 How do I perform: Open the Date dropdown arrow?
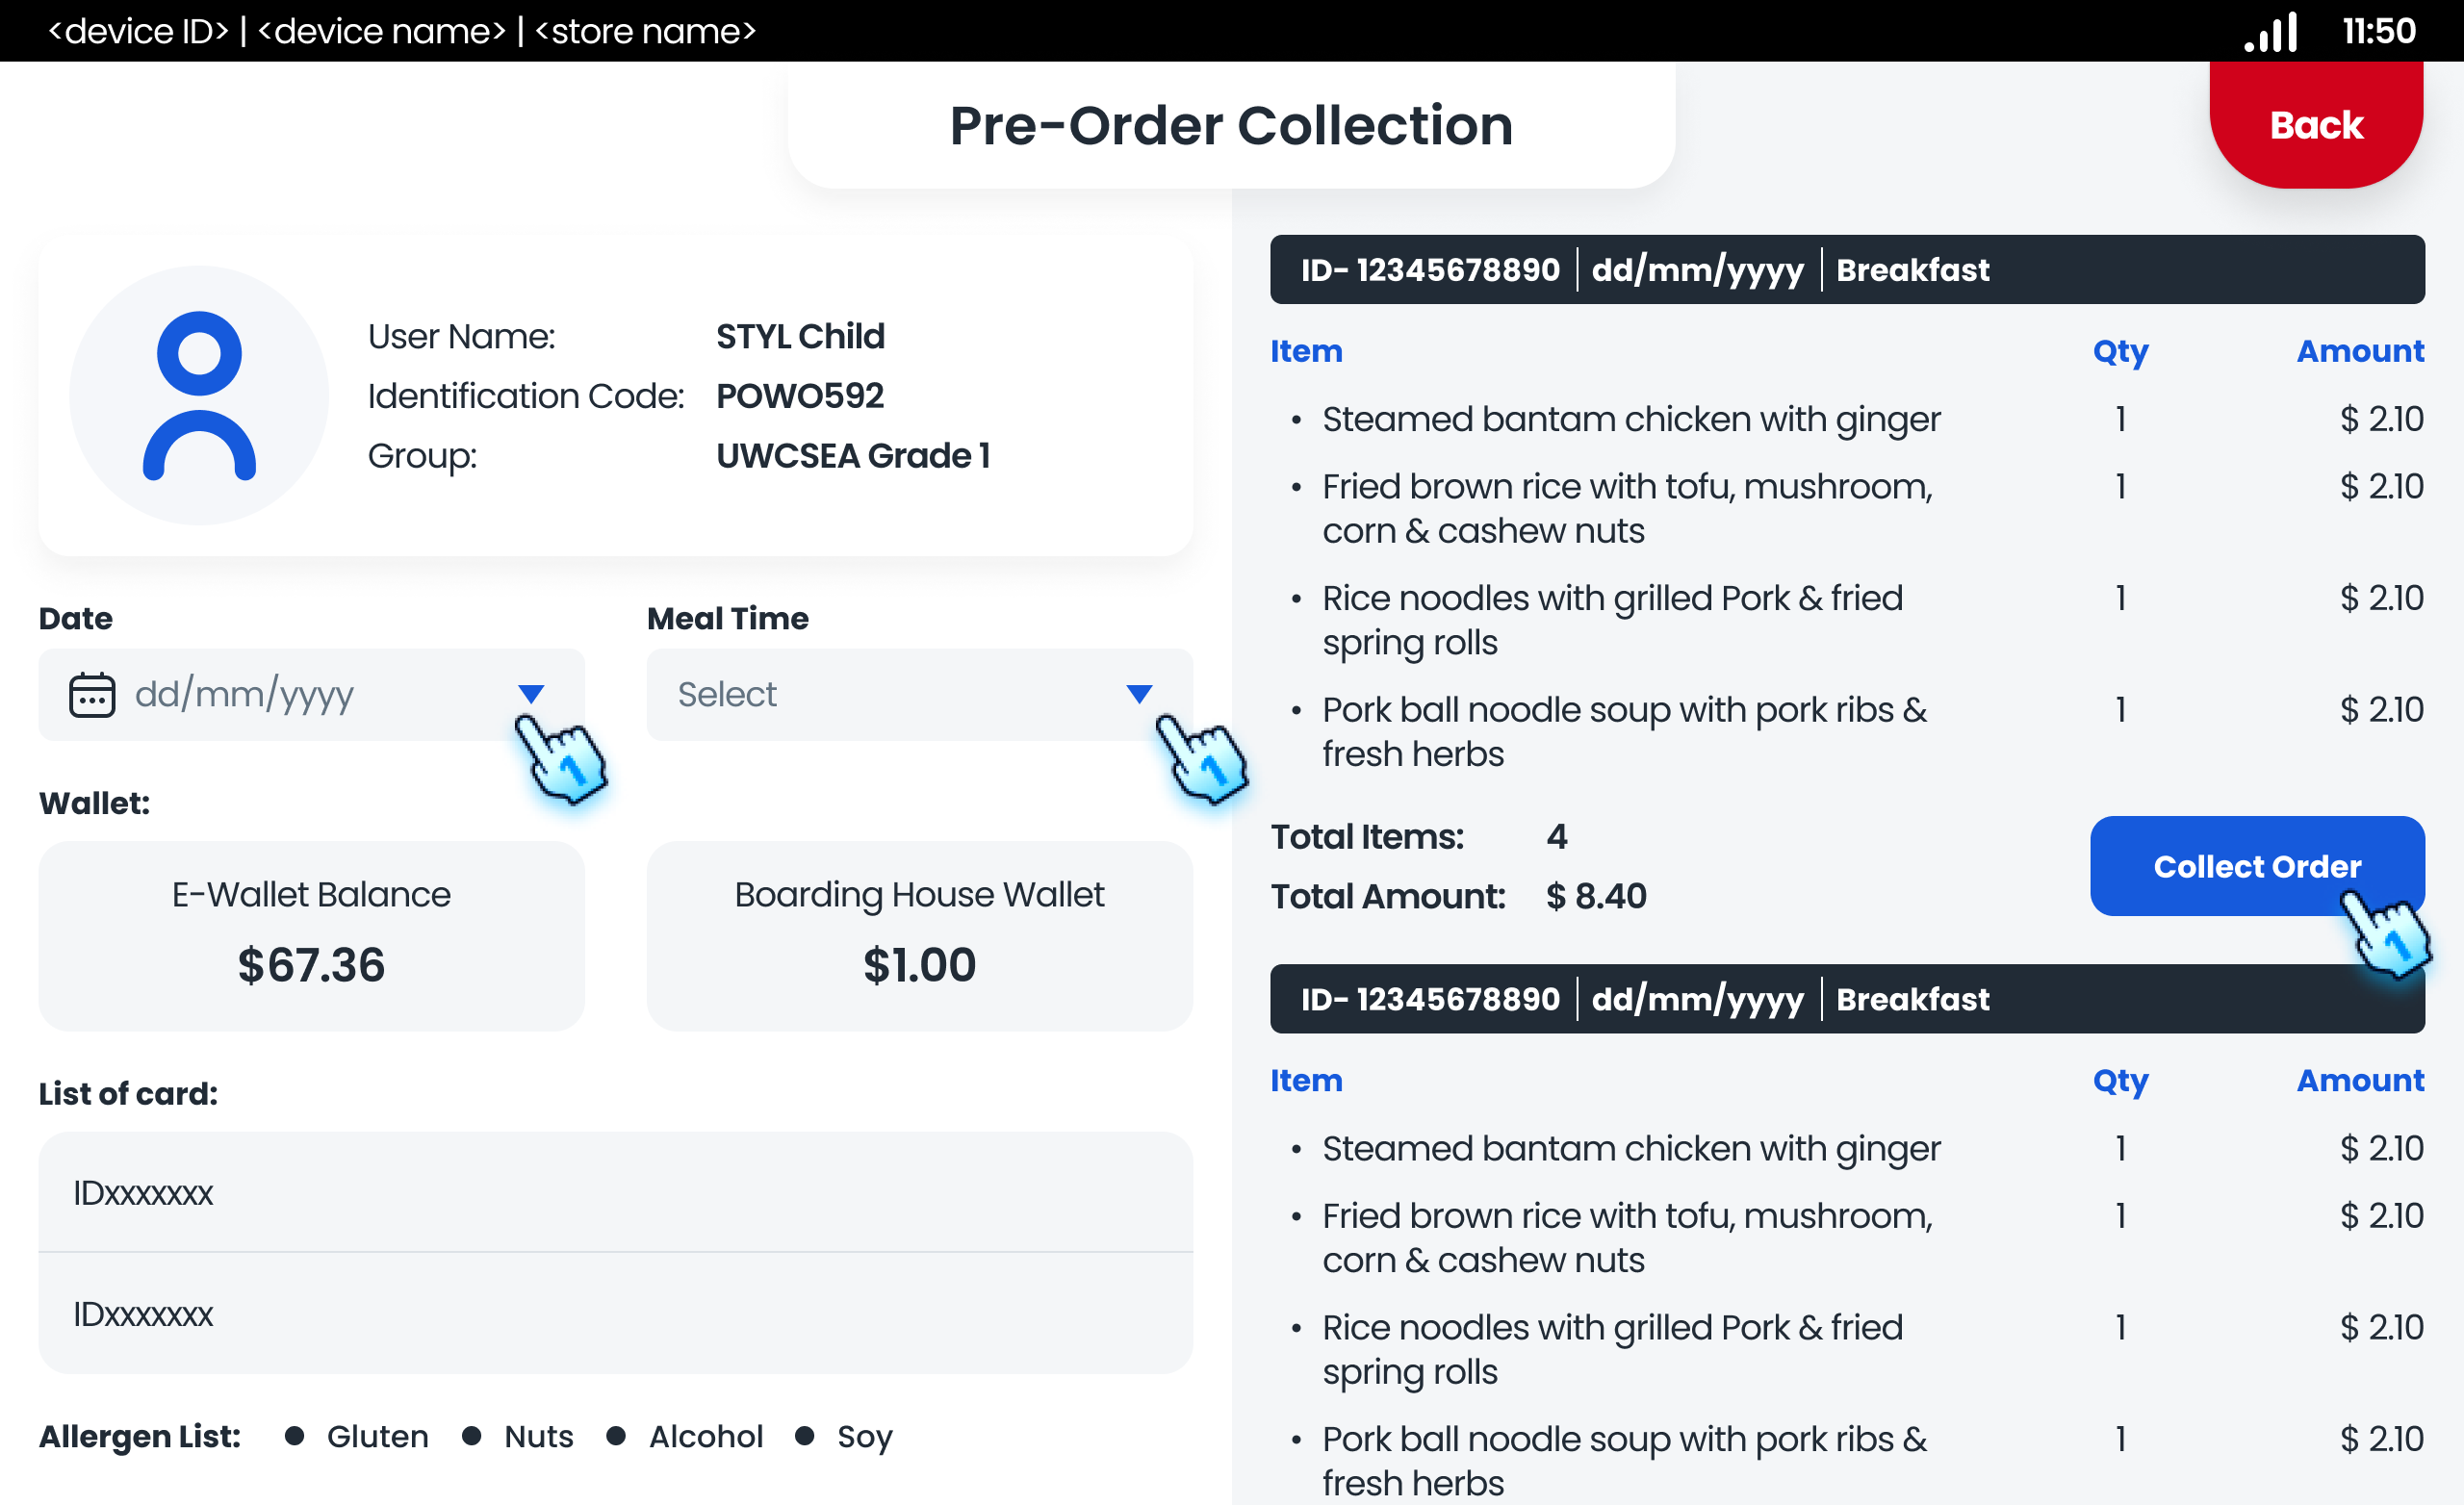532,693
